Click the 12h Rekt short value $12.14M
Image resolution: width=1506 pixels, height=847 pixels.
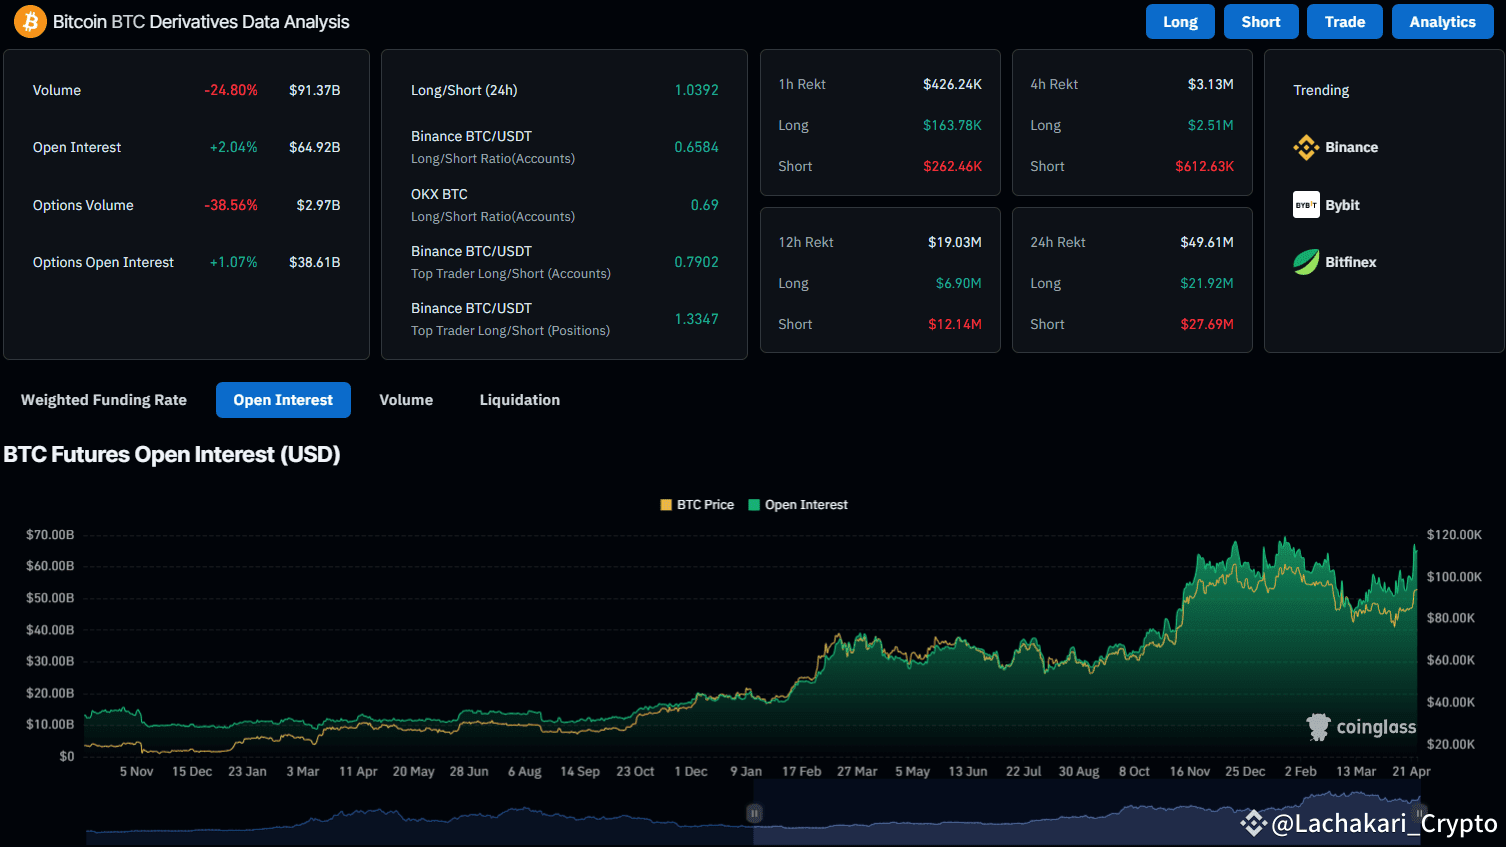[955, 324]
